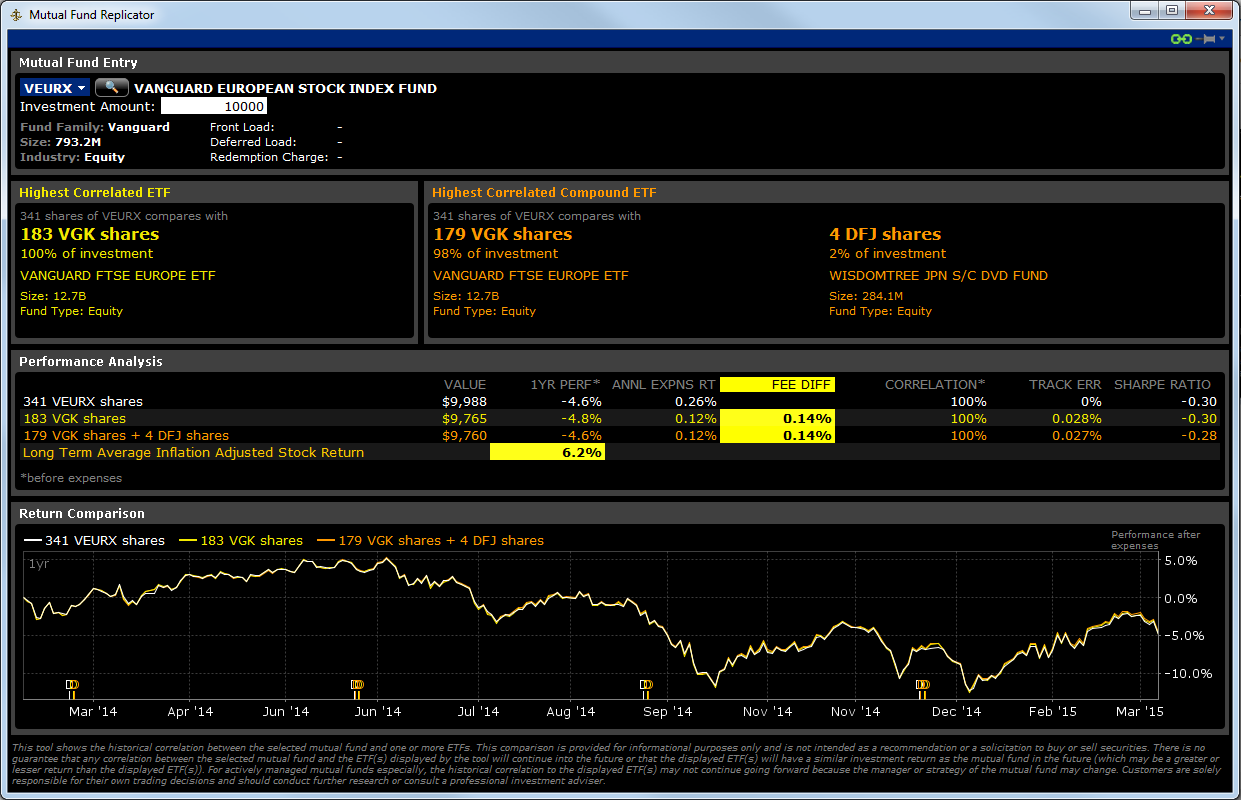Click the large '4 DFJ shares' heading
This screenshot has height=800, width=1241.
pyautogui.click(x=885, y=234)
